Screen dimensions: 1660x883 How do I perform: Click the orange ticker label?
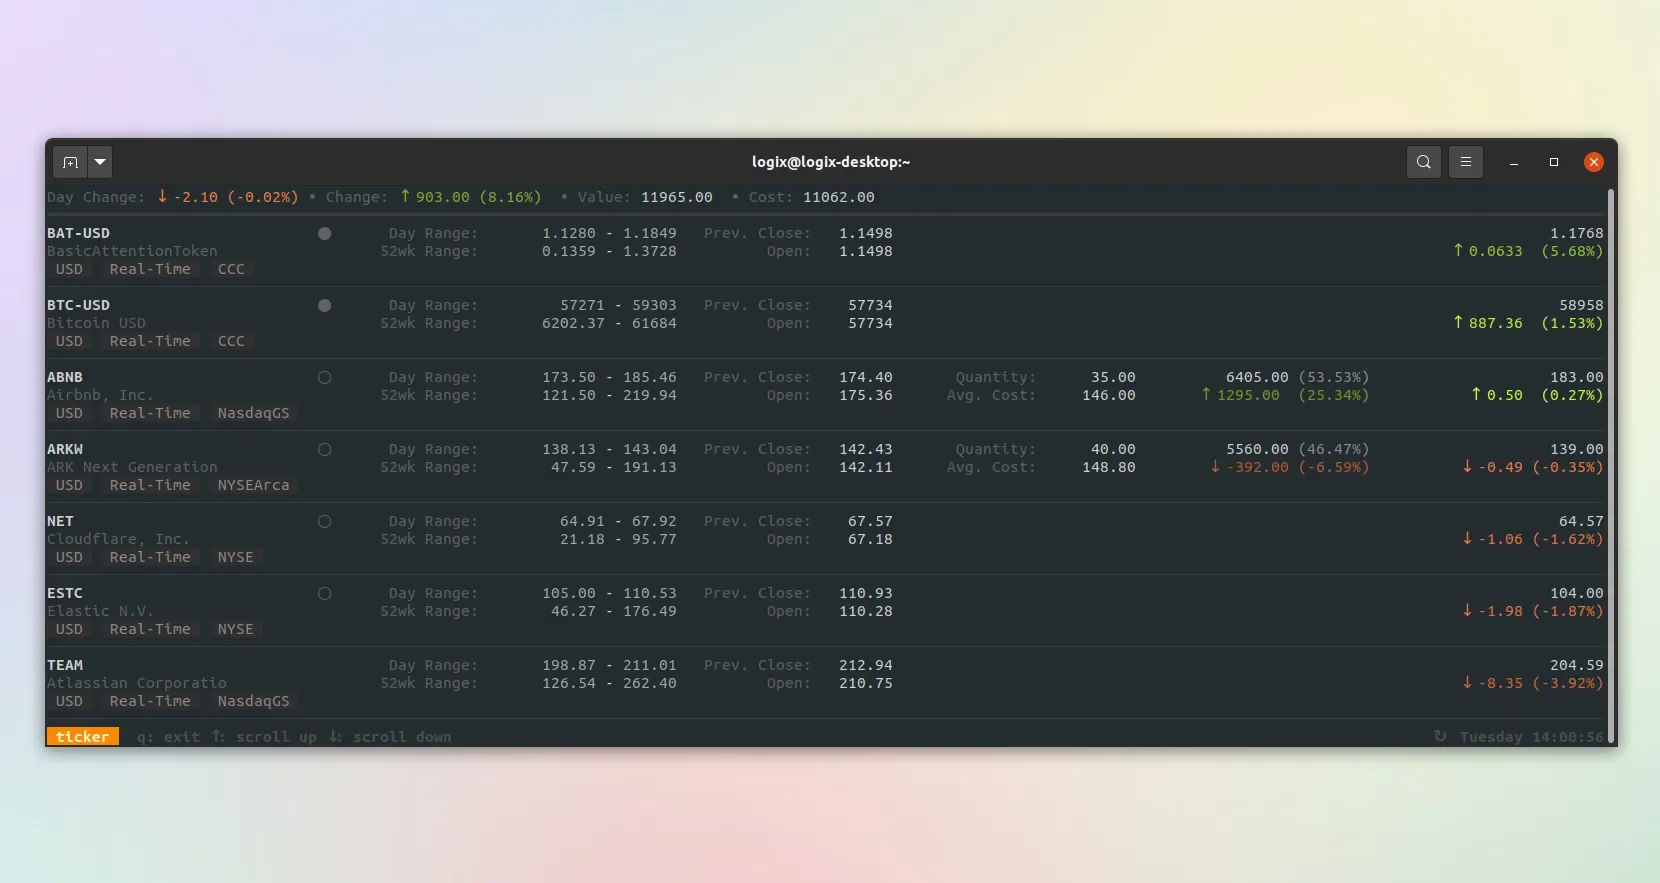click(83, 737)
